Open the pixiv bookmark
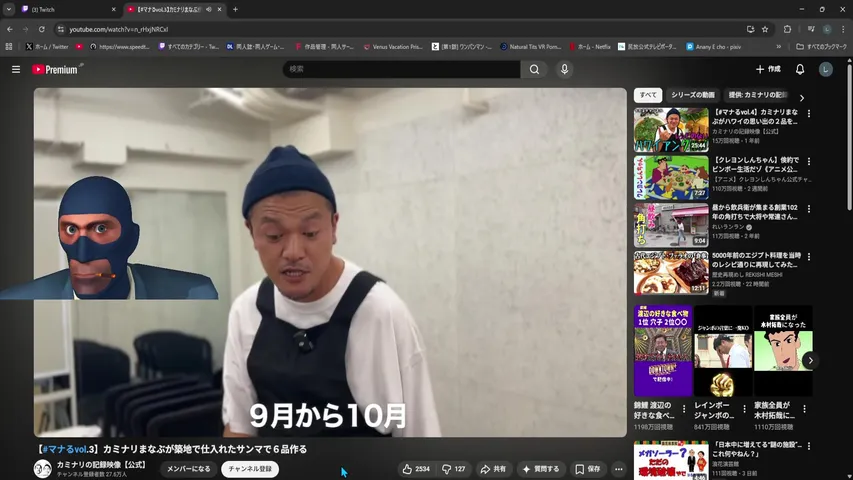The height and width of the screenshot is (480, 853). [x=713, y=47]
